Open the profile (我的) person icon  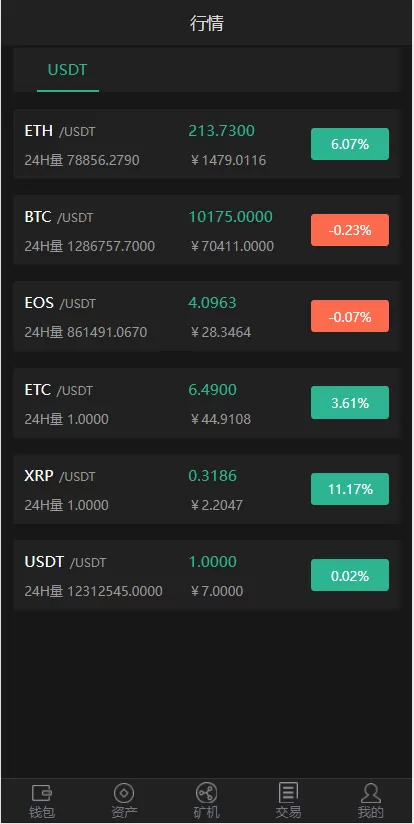point(370,793)
